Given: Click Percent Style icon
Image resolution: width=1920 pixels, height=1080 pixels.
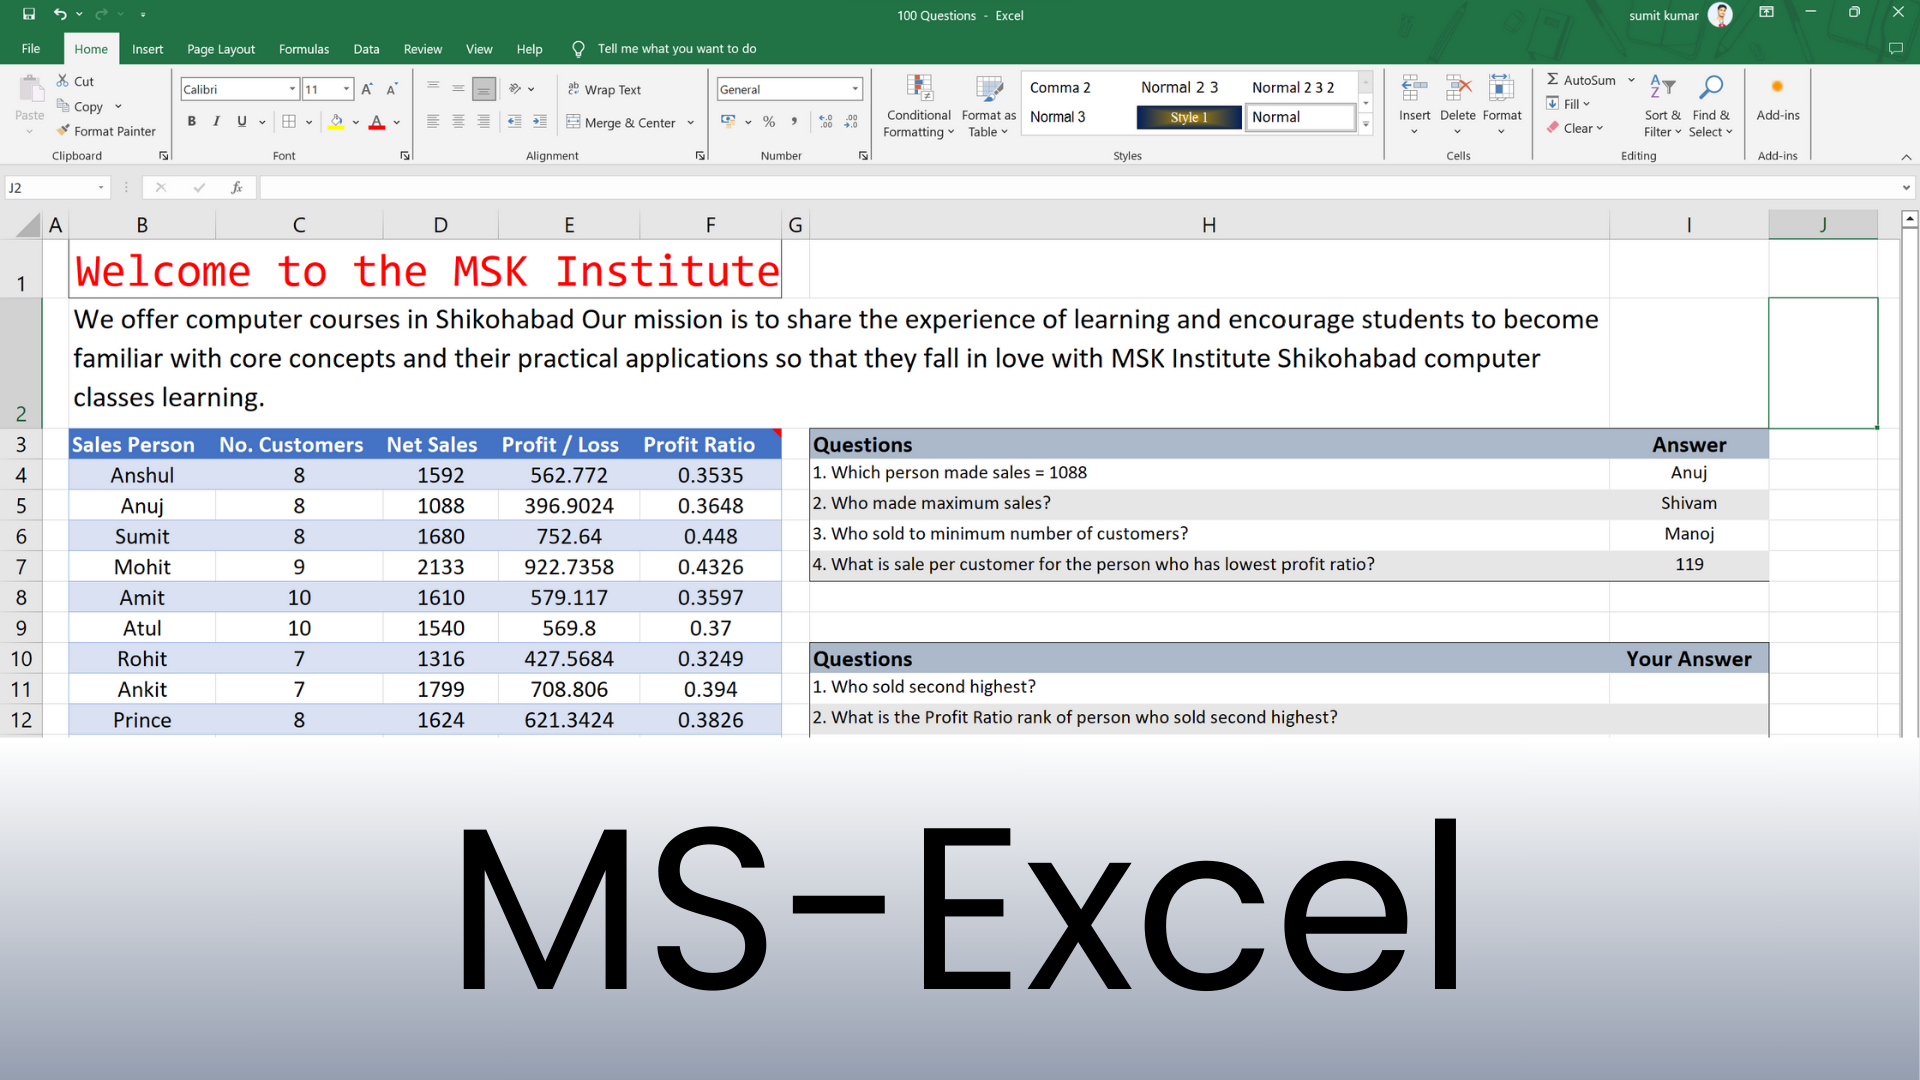Looking at the screenshot, I should coord(769,122).
